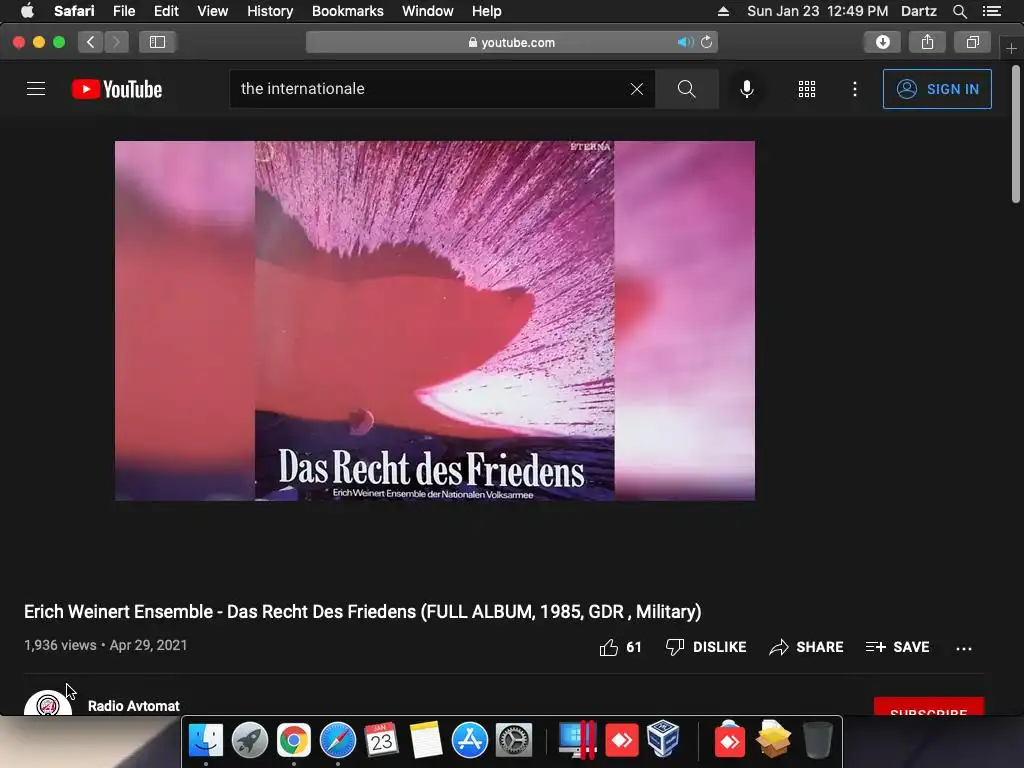Image resolution: width=1024 pixels, height=768 pixels.
Task: Open the File menu
Action: [x=123, y=11]
